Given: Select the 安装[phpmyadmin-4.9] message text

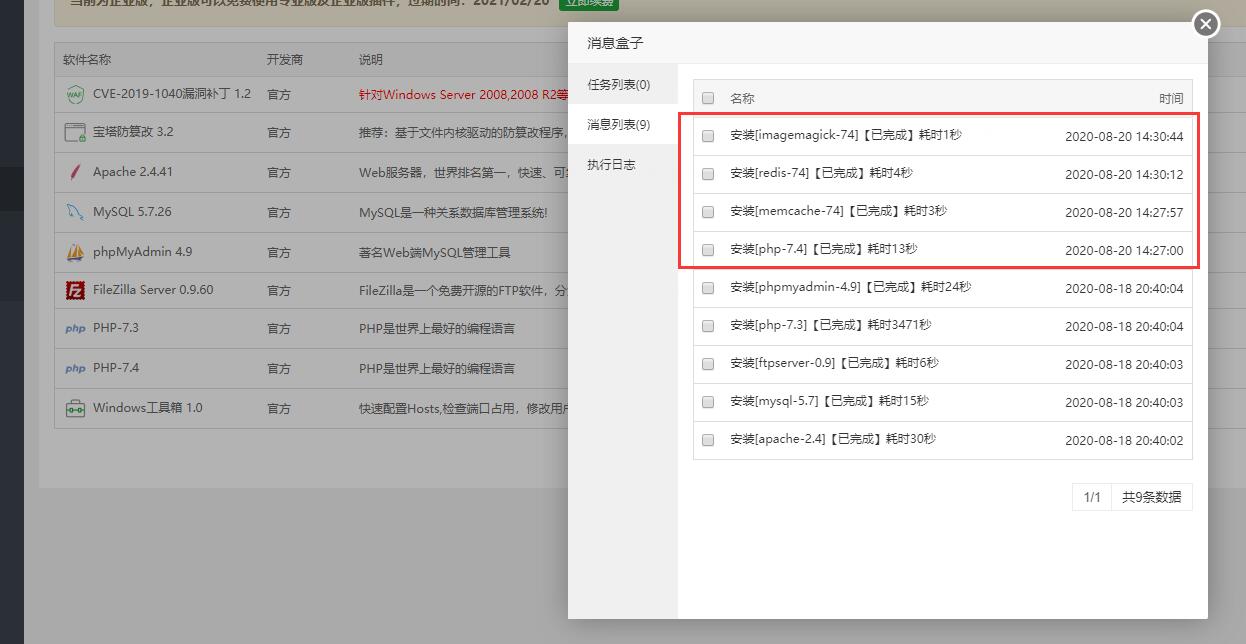Looking at the screenshot, I should click(x=851, y=287).
